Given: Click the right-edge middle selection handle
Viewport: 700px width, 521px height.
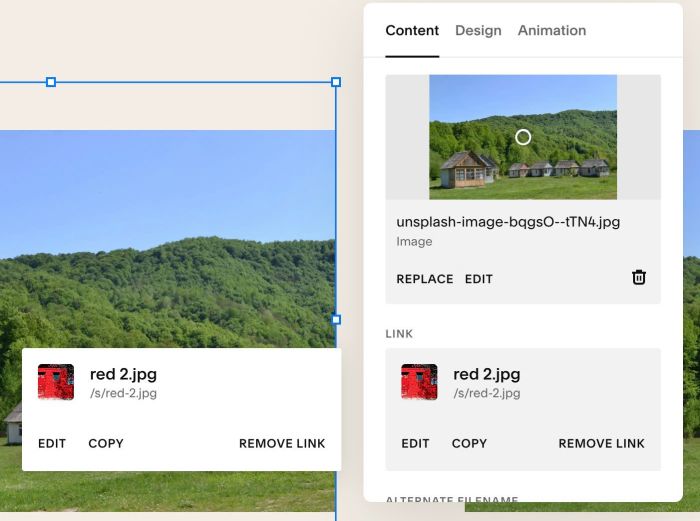Looking at the screenshot, I should (336, 320).
